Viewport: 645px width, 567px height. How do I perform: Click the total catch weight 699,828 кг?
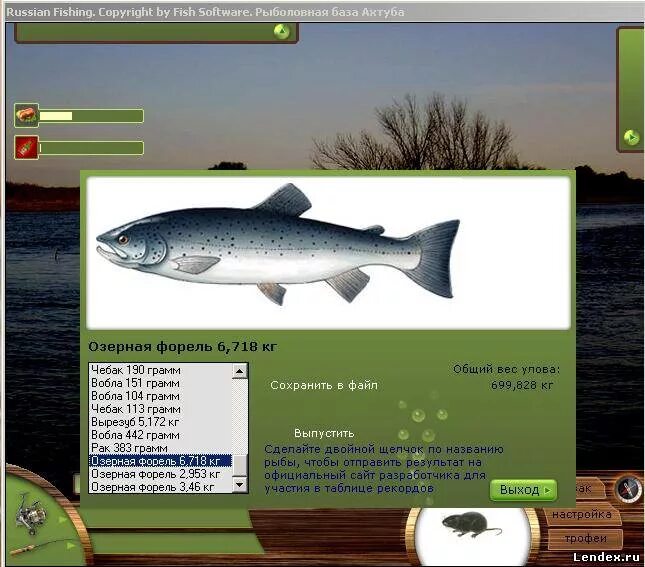(522, 385)
